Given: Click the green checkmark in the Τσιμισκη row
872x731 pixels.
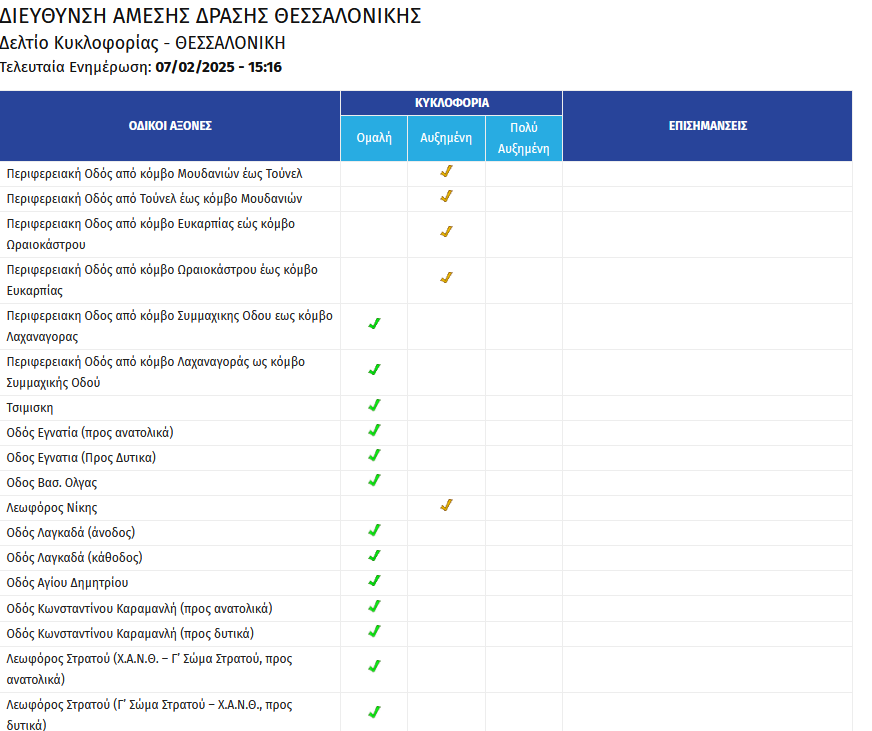Looking at the screenshot, I should pos(374,406).
